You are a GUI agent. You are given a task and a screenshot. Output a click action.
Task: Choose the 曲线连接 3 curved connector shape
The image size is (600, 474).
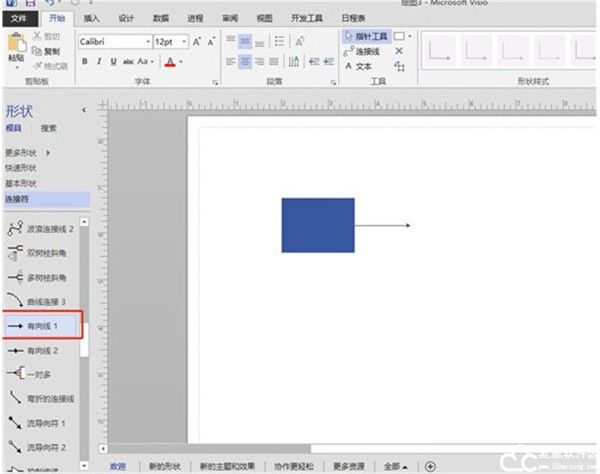(46, 301)
